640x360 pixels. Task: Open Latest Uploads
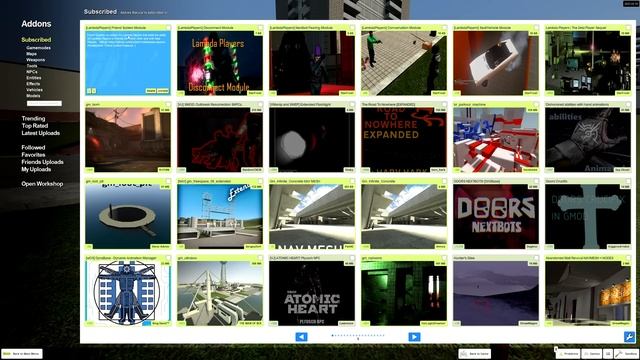[x=40, y=133]
